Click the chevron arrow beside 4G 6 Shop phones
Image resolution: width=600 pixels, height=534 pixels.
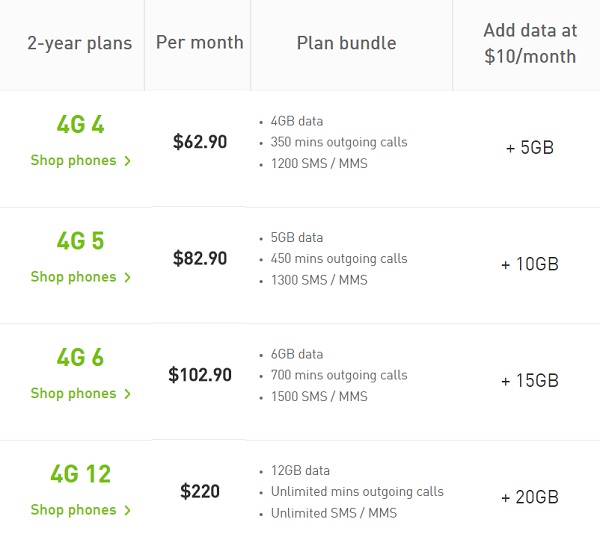(128, 394)
